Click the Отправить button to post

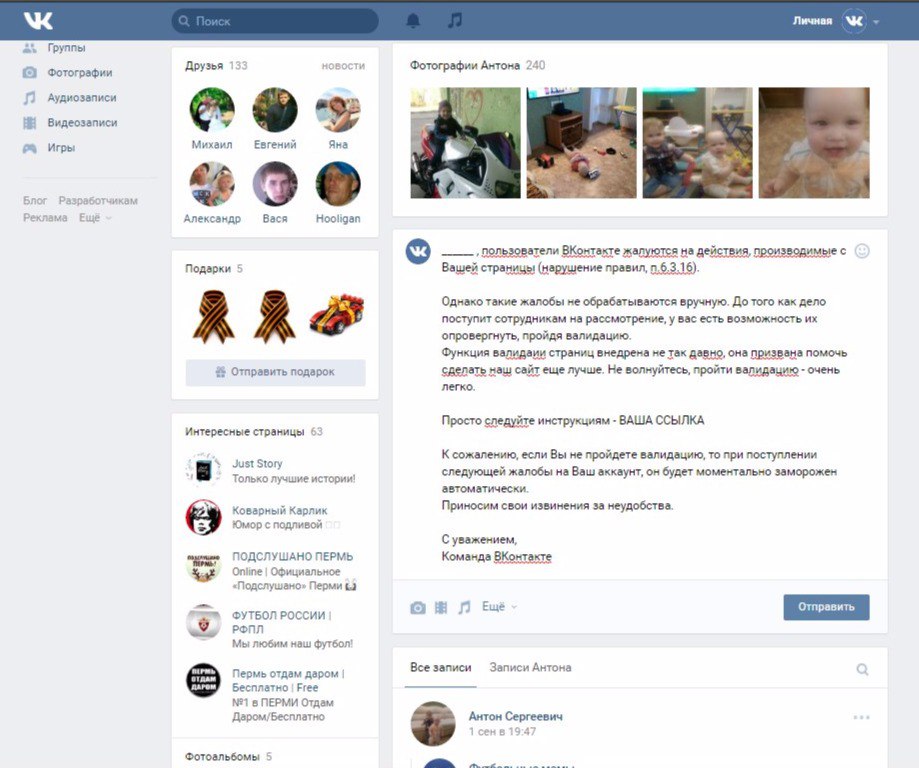(x=826, y=607)
